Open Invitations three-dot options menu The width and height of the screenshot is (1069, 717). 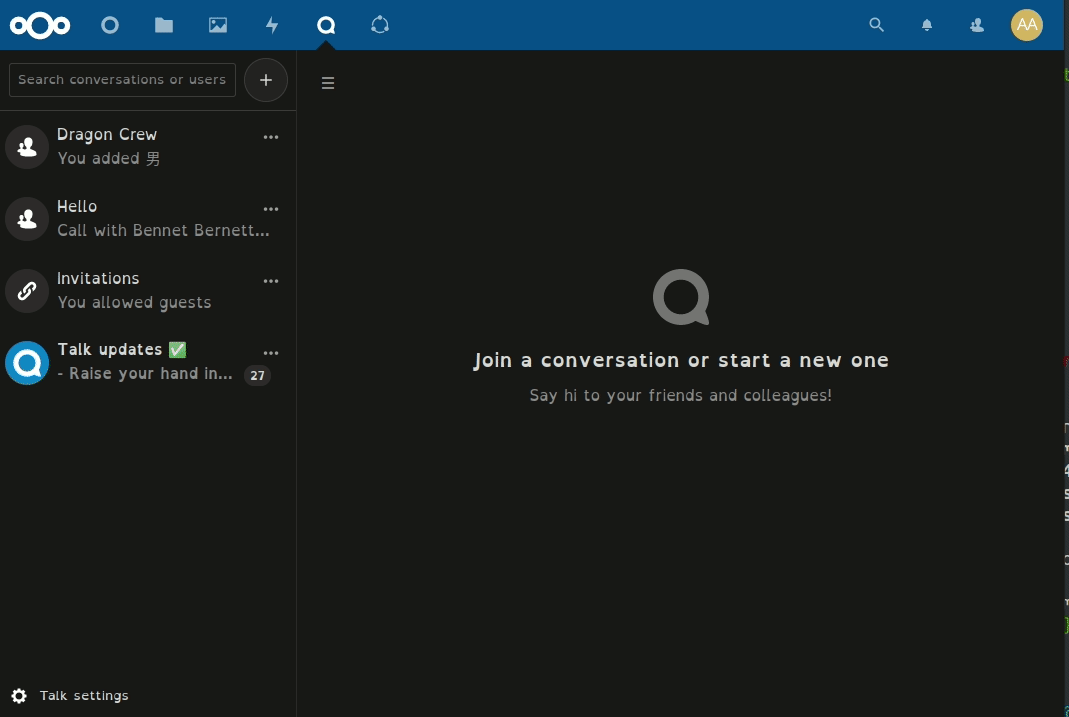(271, 281)
